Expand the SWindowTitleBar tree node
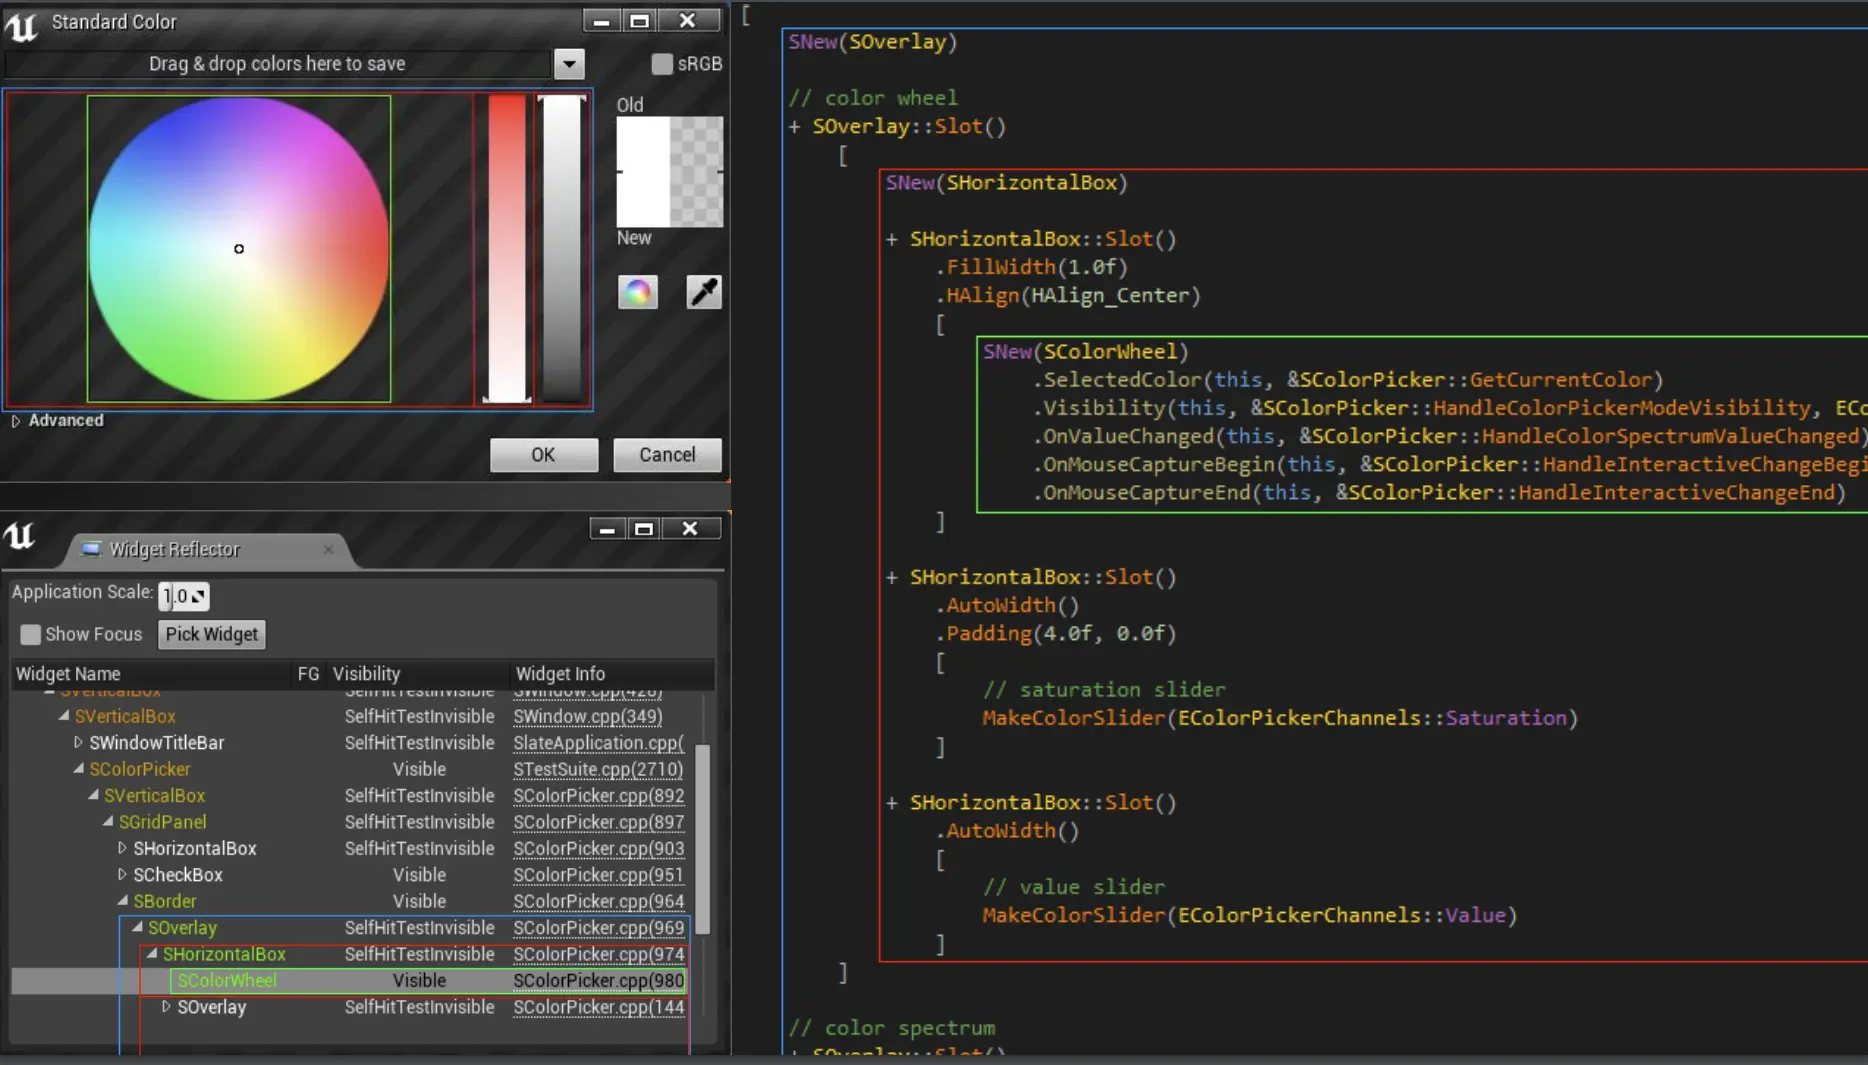Screen dimensions: 1868x1065 coord(78,742)
